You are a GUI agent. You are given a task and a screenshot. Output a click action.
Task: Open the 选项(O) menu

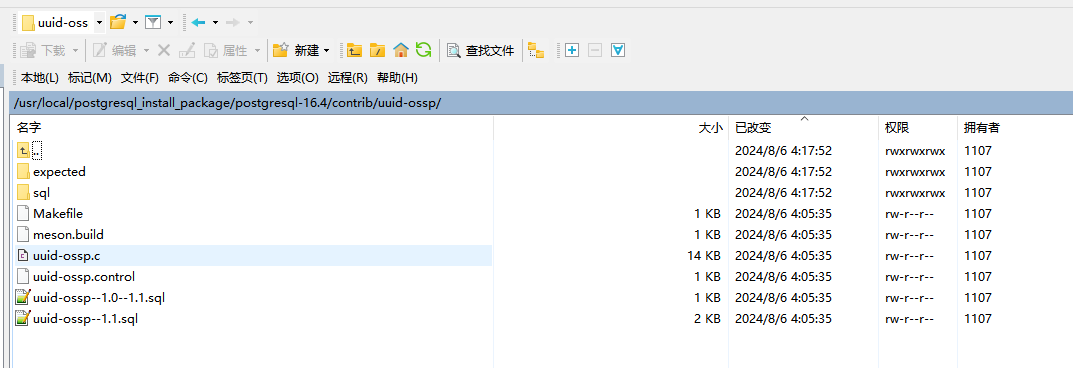pyautogui.click(x=298, y=77)
